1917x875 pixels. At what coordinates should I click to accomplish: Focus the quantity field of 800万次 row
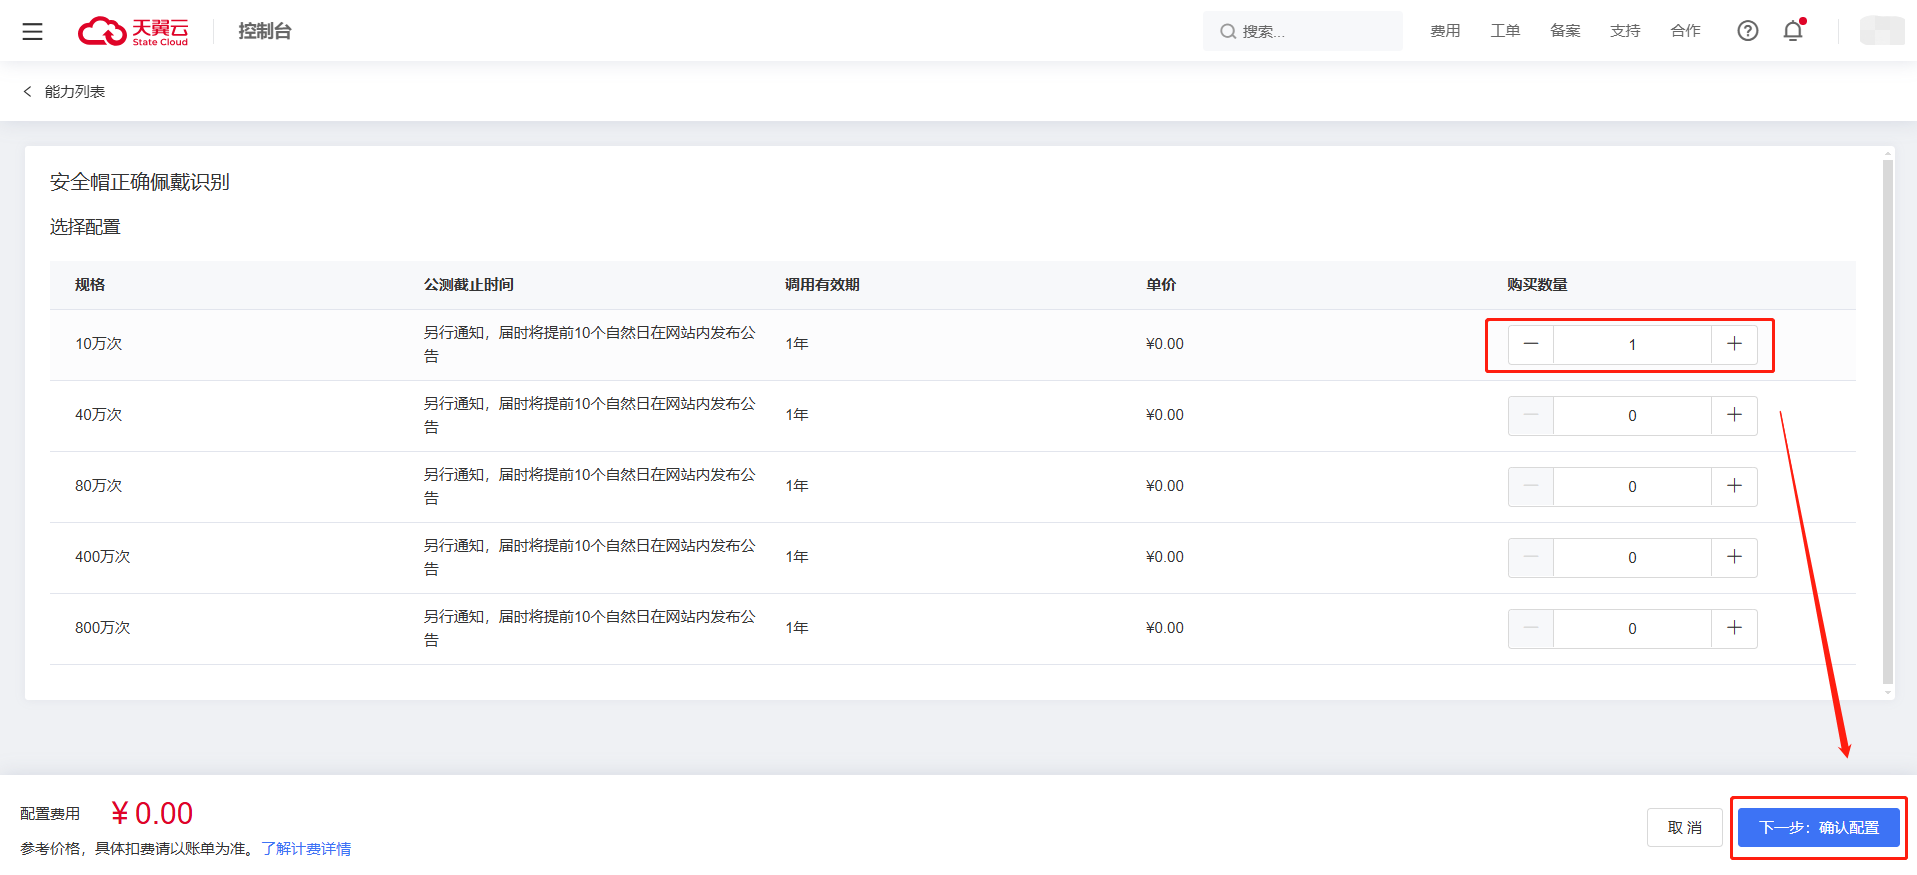click(1632, 628)
